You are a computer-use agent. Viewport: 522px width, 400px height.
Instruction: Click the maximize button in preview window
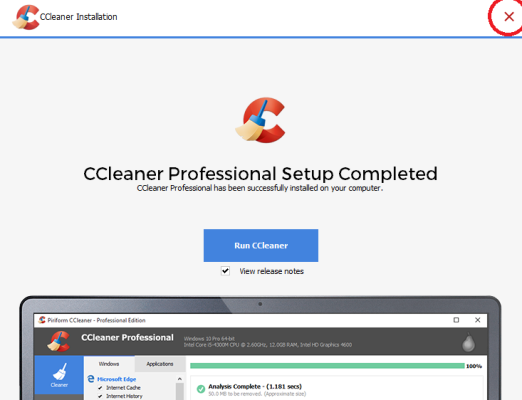tap(456, 320)
